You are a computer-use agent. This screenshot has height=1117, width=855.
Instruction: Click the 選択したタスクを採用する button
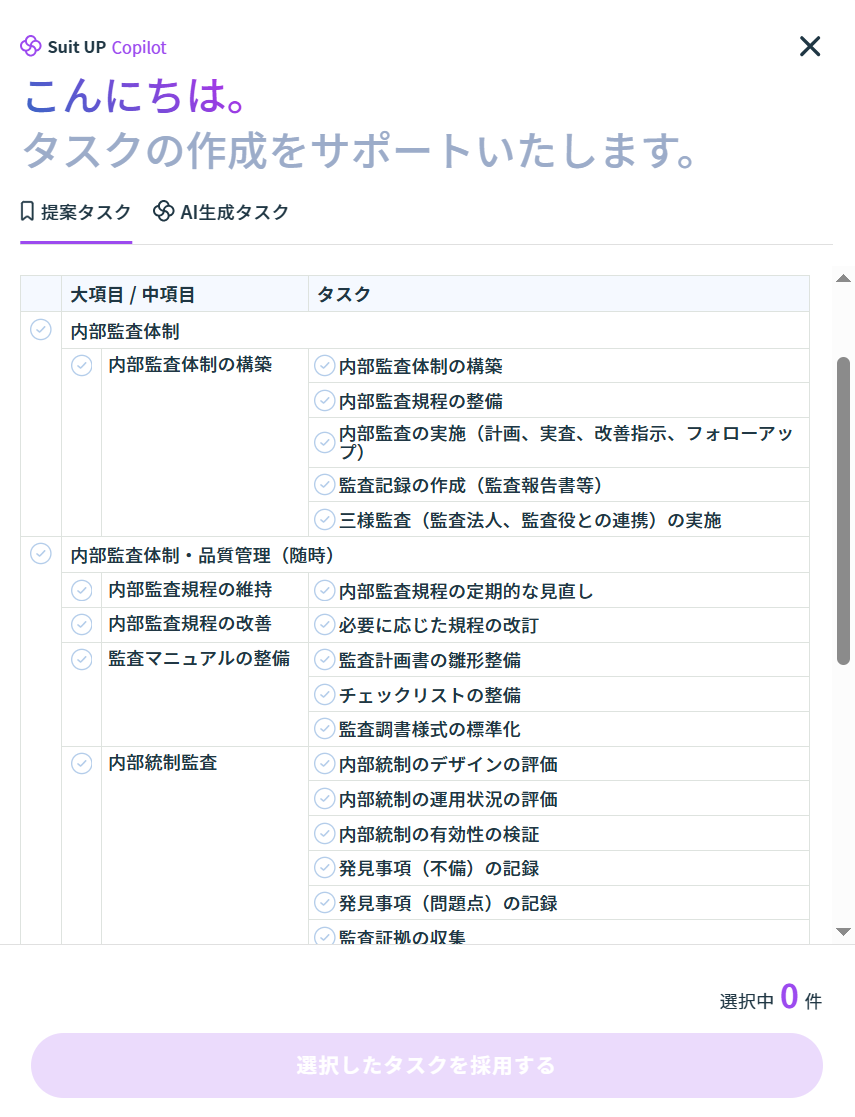click(427, 1065)
